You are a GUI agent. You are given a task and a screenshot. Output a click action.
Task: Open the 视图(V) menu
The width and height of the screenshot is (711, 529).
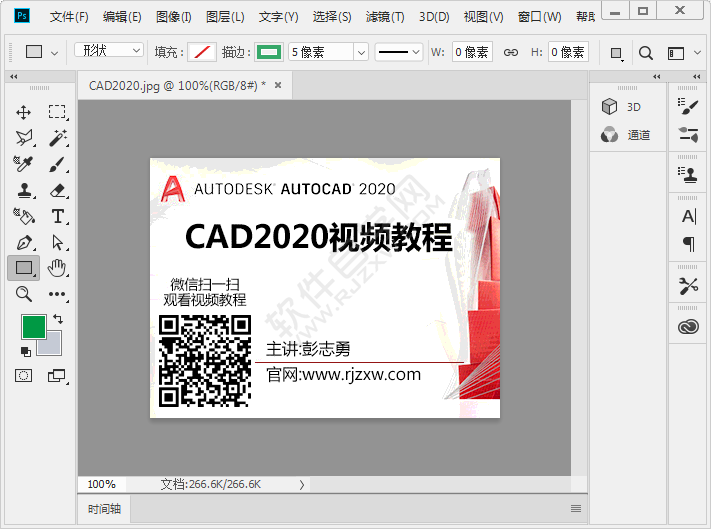(483, 17)
